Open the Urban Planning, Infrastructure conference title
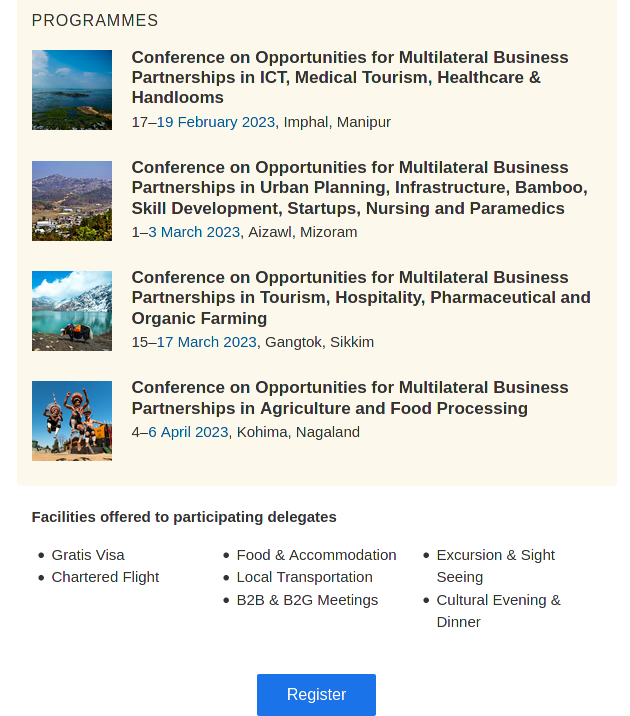Viewport: 630px width, 716px height. coord(360,188)
